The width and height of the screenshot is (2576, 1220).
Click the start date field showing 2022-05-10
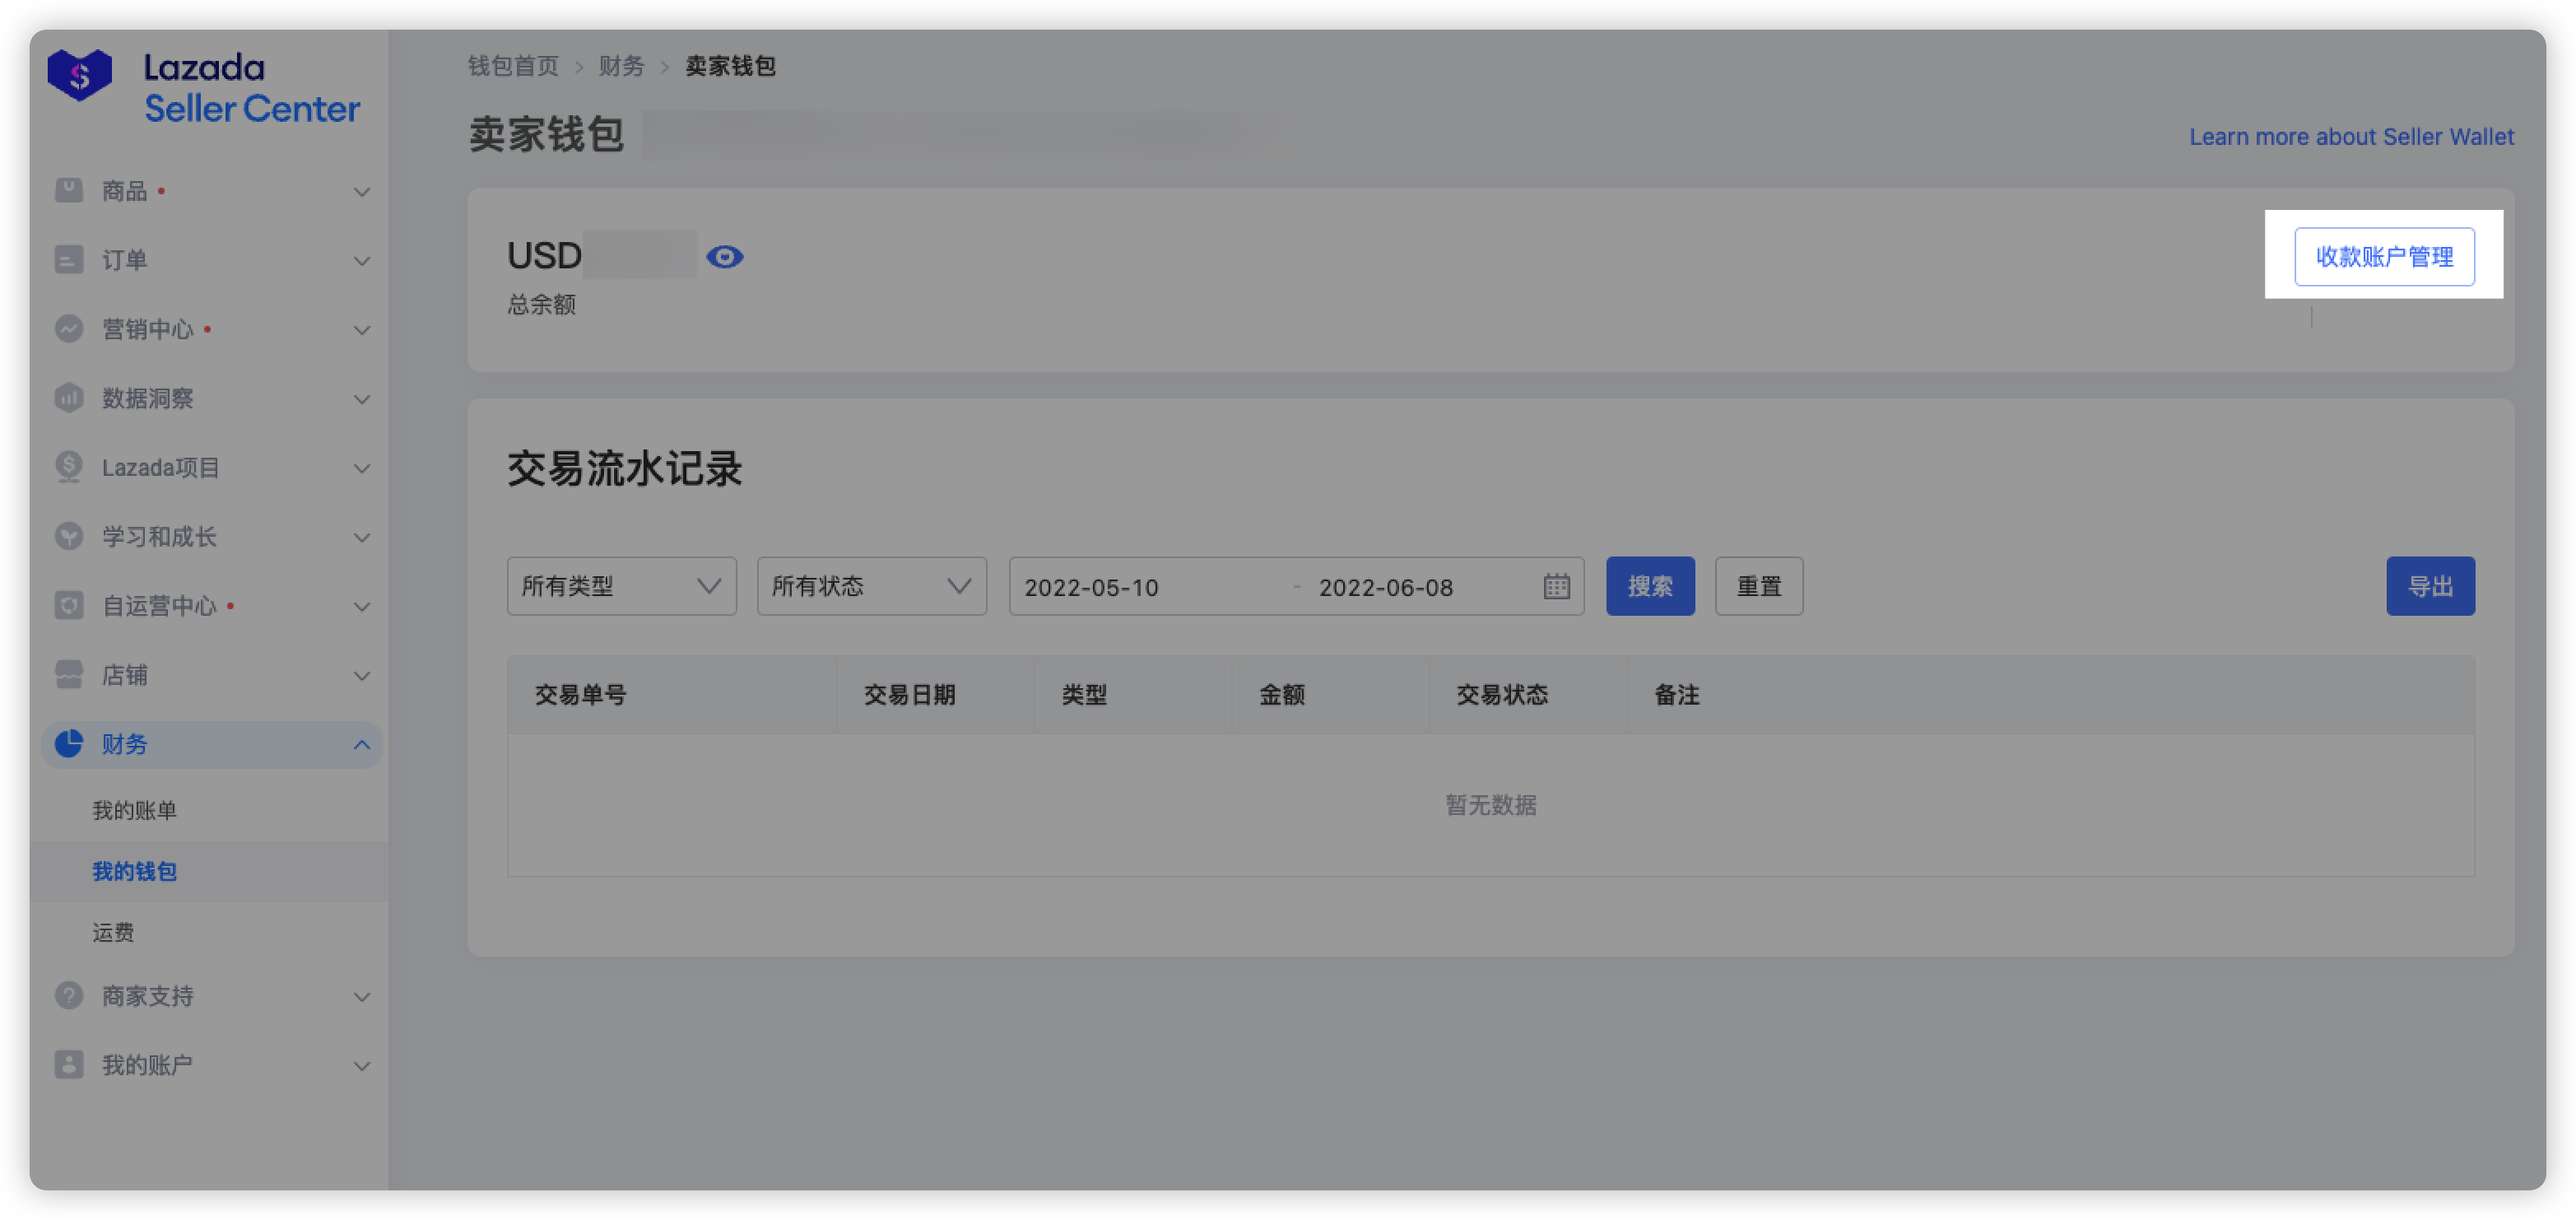1090,587
